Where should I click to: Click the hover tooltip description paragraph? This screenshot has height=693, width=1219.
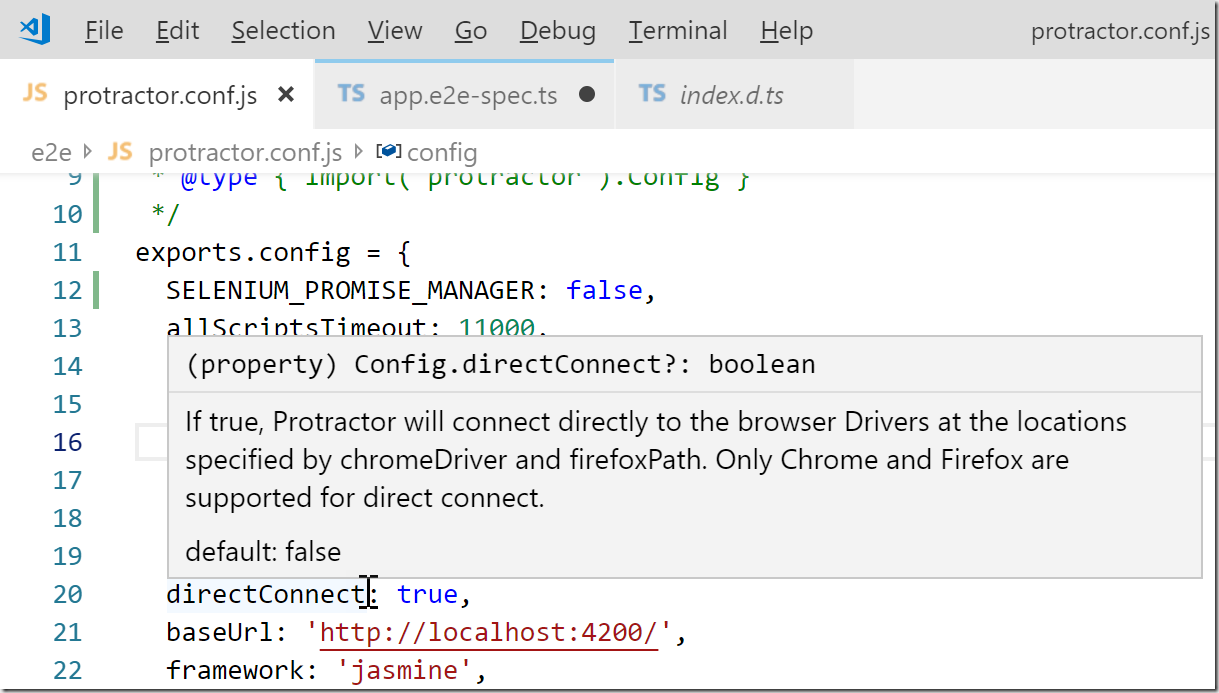[x=656, y=459]
